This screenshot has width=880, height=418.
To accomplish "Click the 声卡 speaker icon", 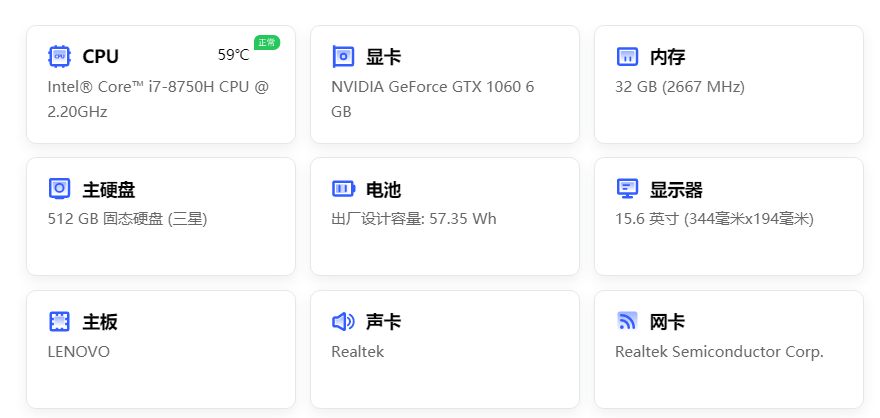I will [343, 321].
